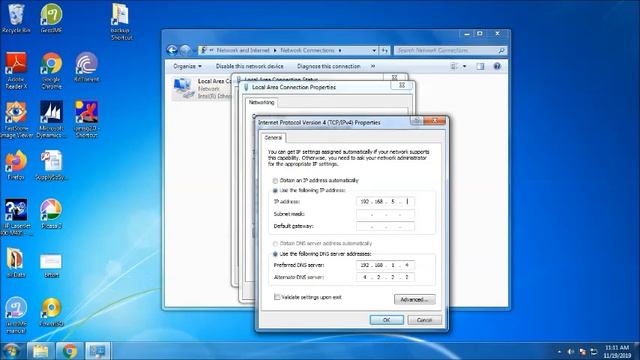Screen dimensions: 640x360
Task: Toggle the preview pane icon
Action: [x=480, y=66]
